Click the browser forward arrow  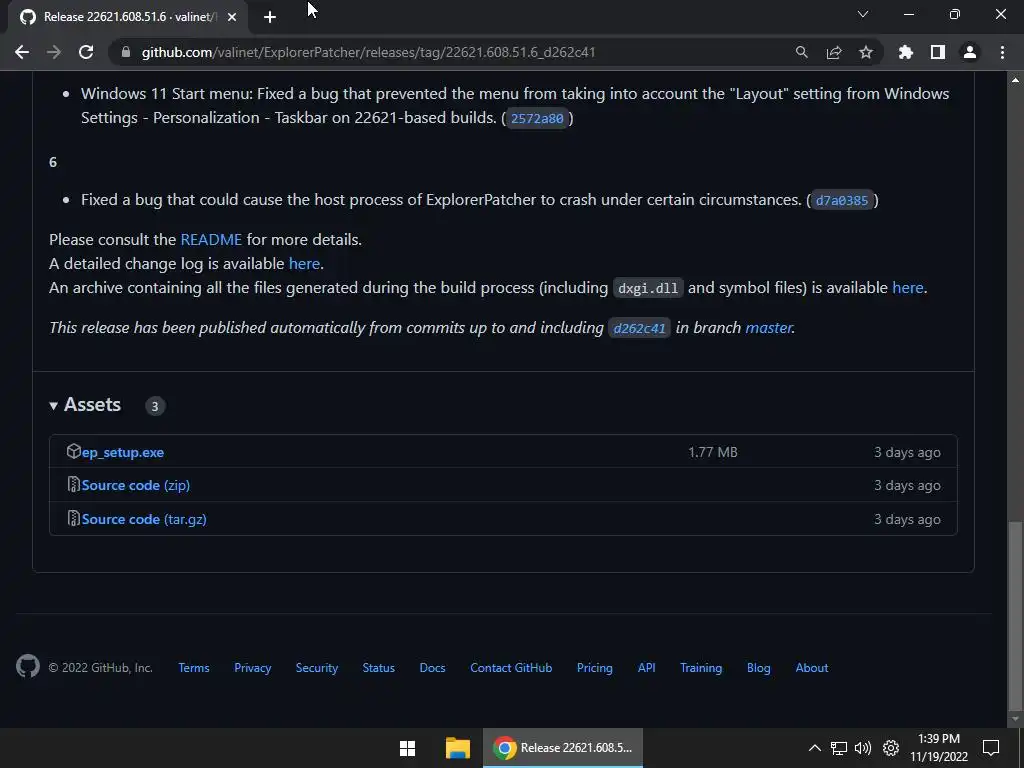[54, 52]
